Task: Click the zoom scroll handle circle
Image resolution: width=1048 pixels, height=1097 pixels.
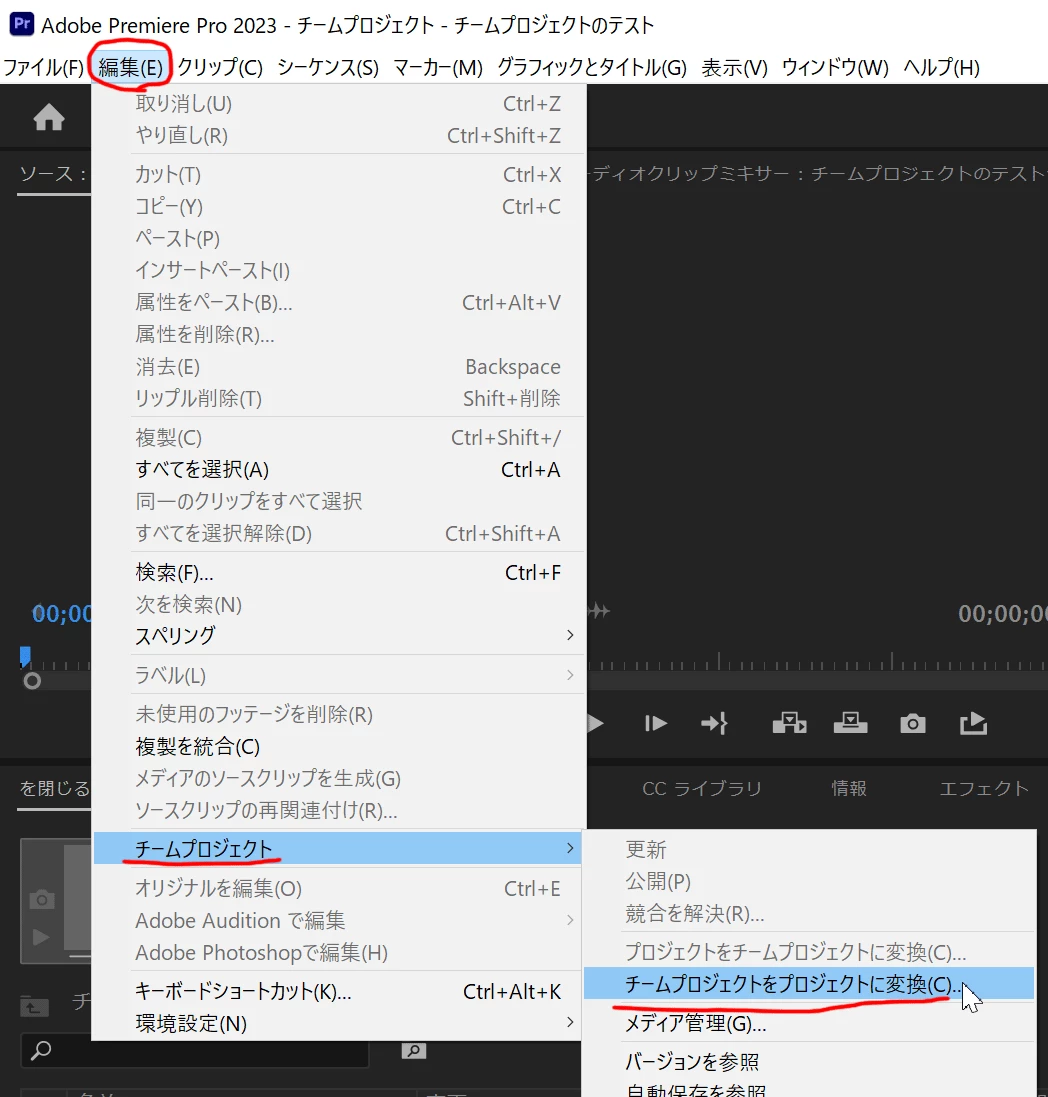Action: (x=32, y=681)
